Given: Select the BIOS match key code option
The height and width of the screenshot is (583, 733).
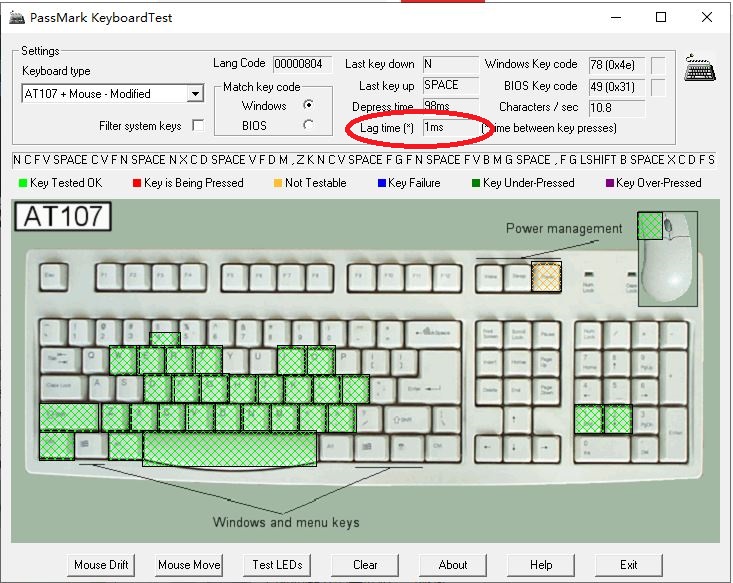Looking at the screenshot, I should coord(308,125).
